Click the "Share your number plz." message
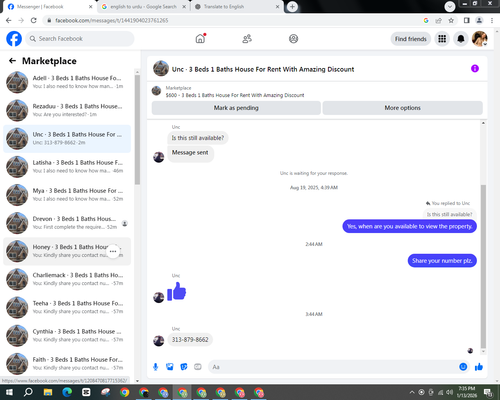This screenshot has height=400, width=500. pyautogui.click(x=442, y=261)
